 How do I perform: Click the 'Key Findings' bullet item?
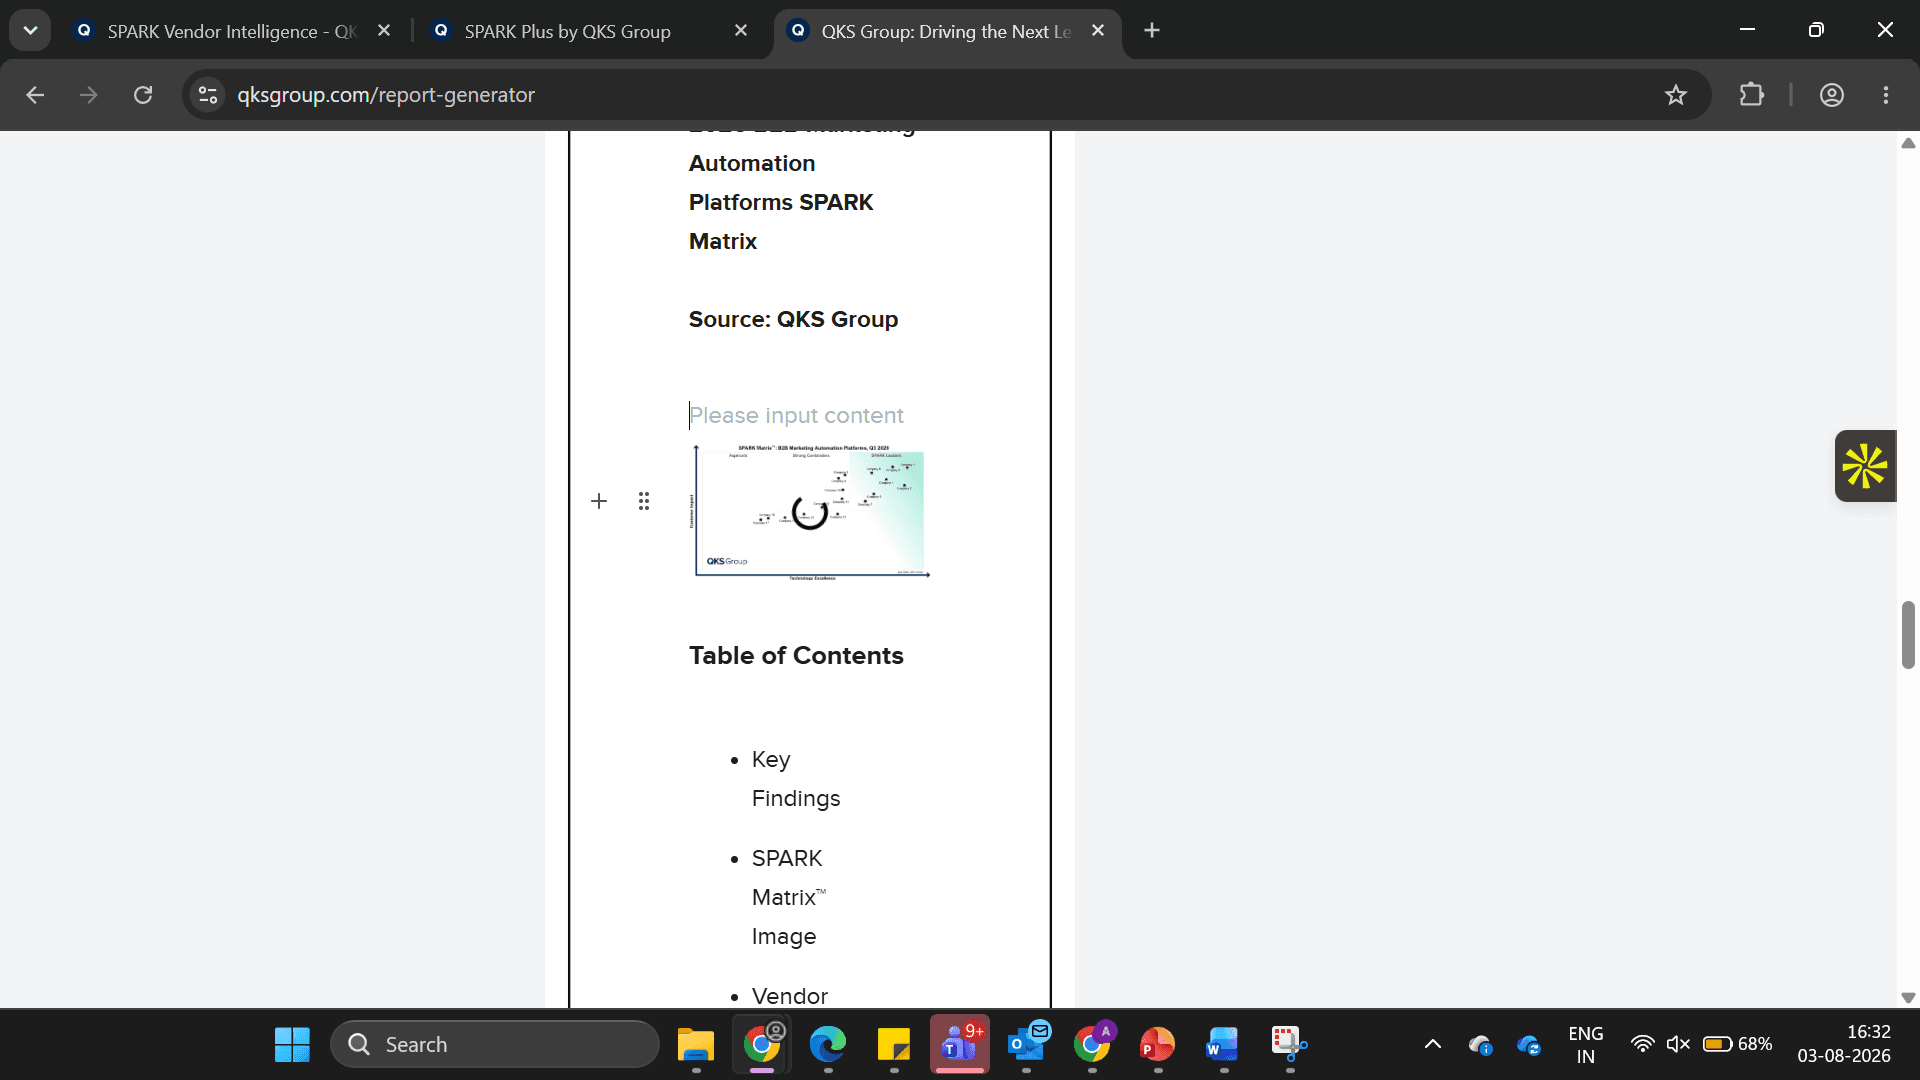click(796, 779)
